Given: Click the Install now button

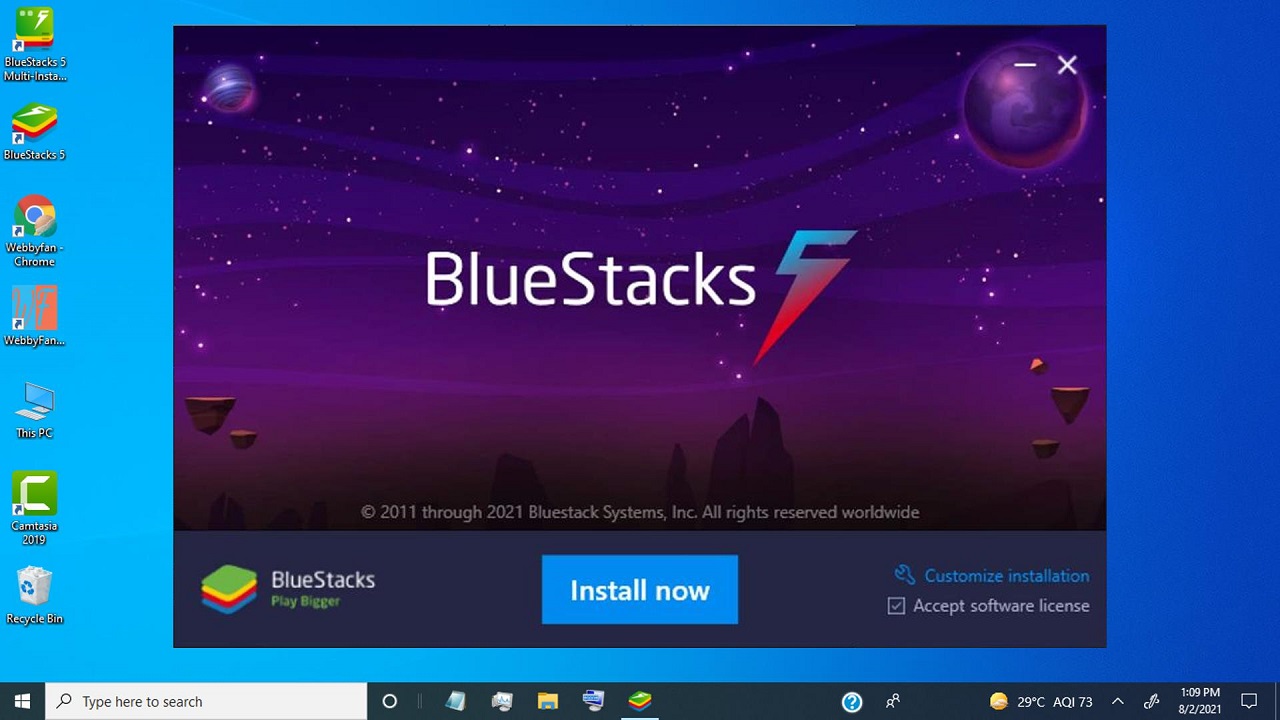Looking at the screenshot, I should tap(640, 590).
